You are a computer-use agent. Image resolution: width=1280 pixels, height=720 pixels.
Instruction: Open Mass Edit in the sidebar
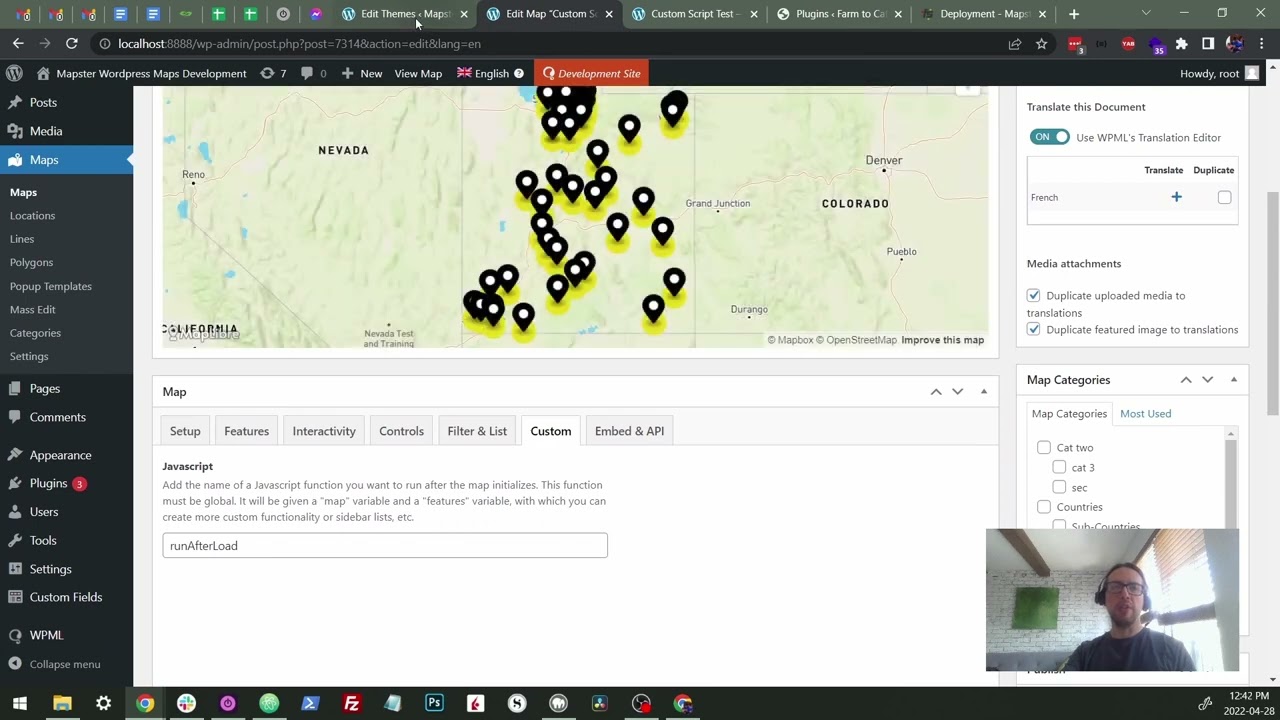coord(33,309)
